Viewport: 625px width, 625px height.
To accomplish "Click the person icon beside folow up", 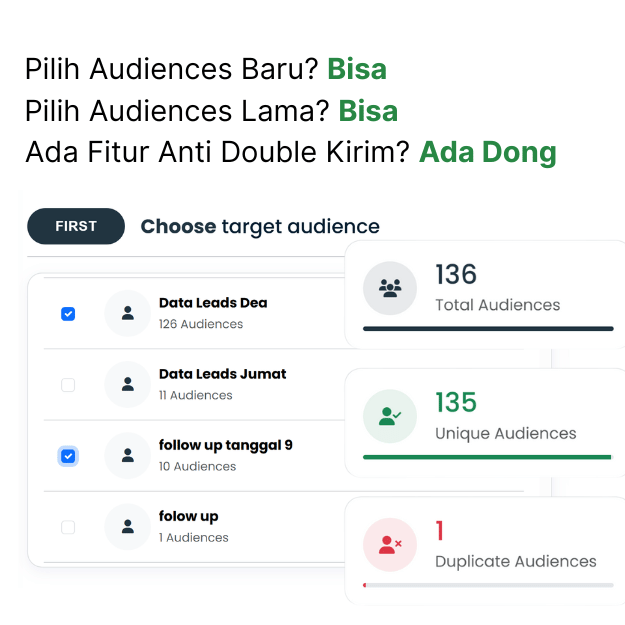I will coord(128,526).
